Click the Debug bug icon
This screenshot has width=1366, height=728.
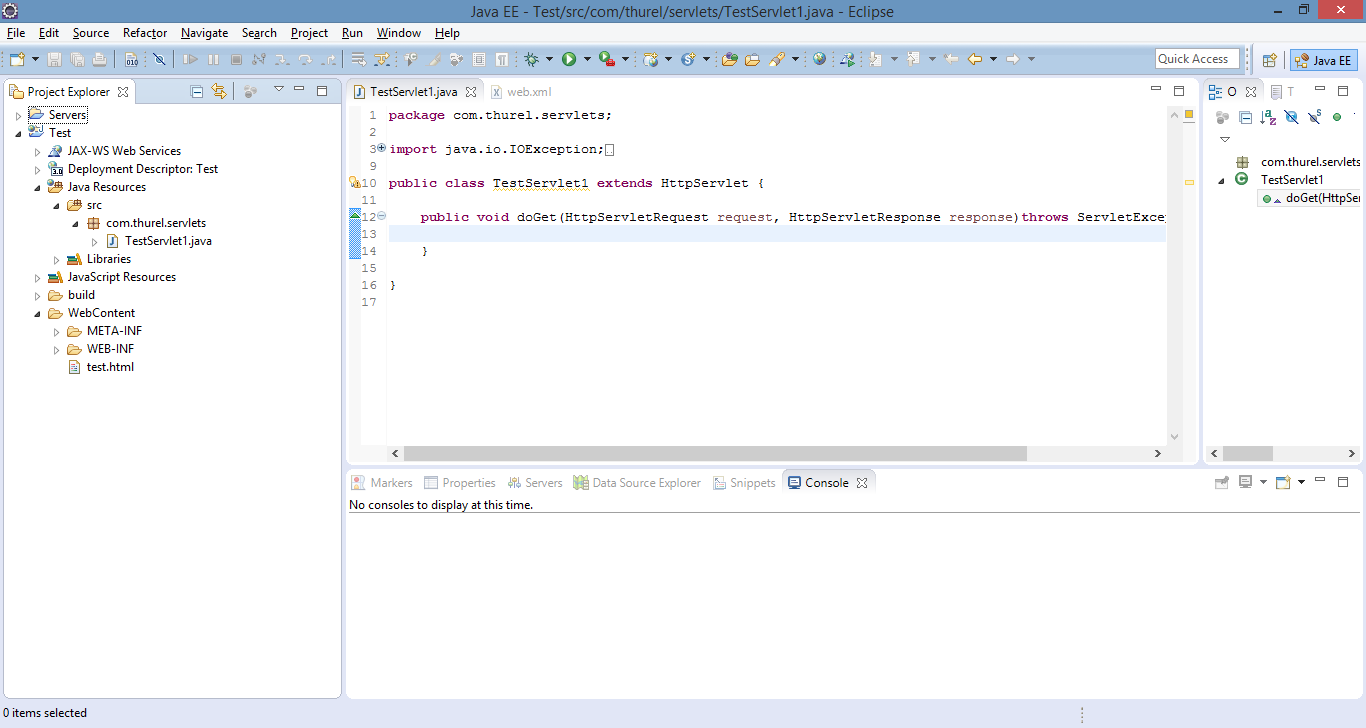point(532,60)
